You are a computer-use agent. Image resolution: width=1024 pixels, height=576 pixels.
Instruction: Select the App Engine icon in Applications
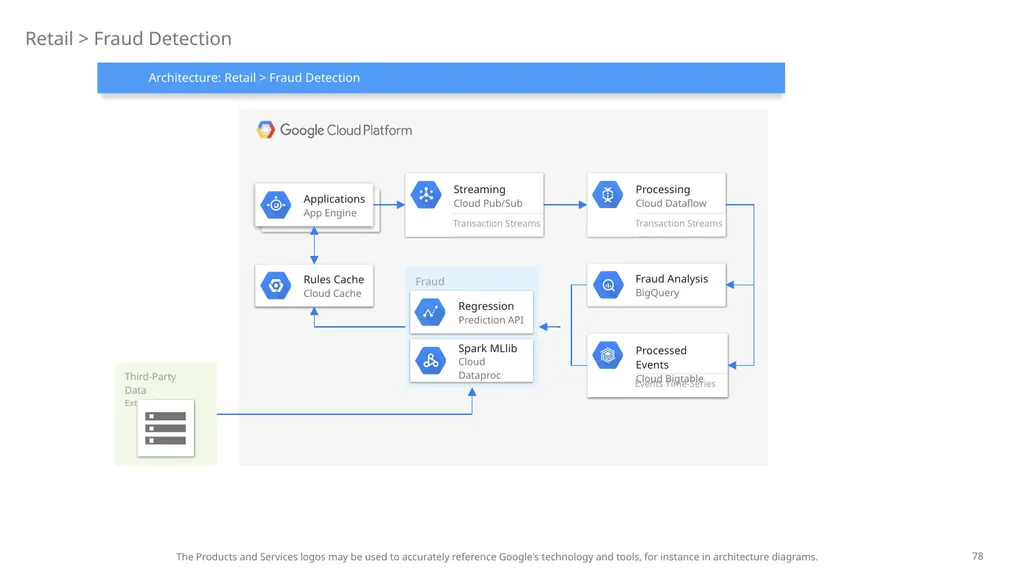(276, 205)
